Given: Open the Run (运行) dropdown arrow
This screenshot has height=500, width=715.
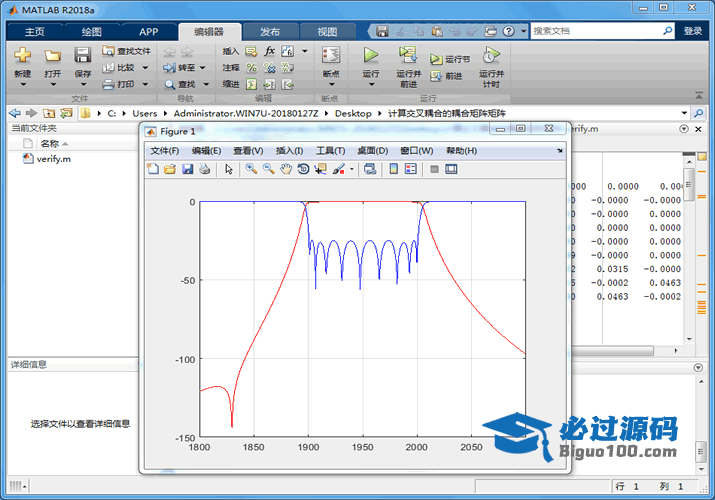Looking at the screenshot, I should 371,84.
